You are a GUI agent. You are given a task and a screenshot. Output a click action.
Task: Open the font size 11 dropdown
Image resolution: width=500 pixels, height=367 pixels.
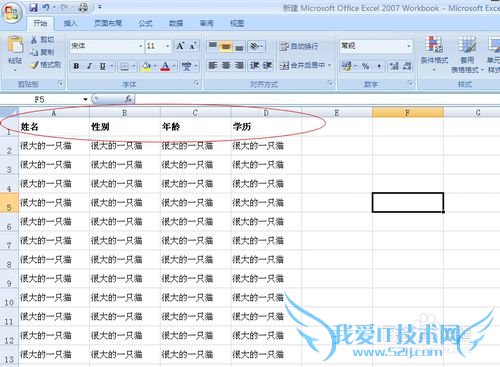point(168,46)
